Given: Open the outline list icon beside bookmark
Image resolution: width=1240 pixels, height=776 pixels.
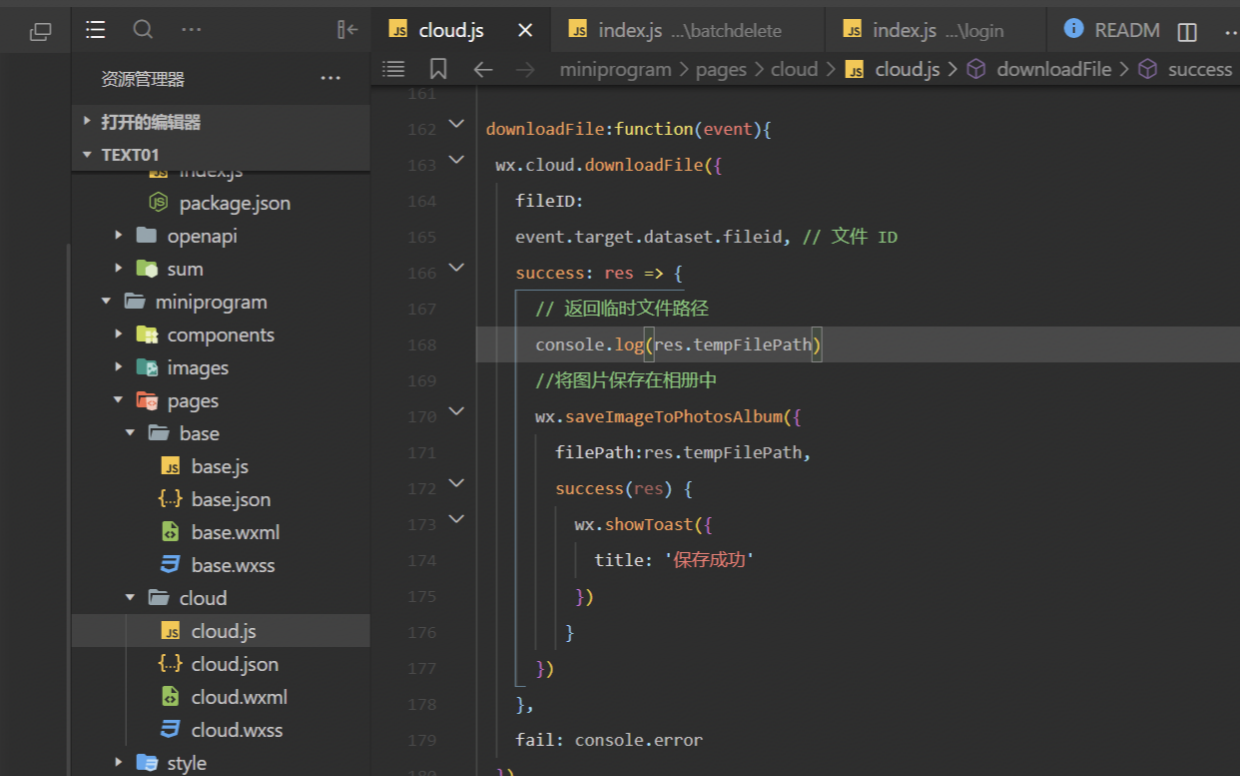Looking at the screenshot, I should (394, 69).
